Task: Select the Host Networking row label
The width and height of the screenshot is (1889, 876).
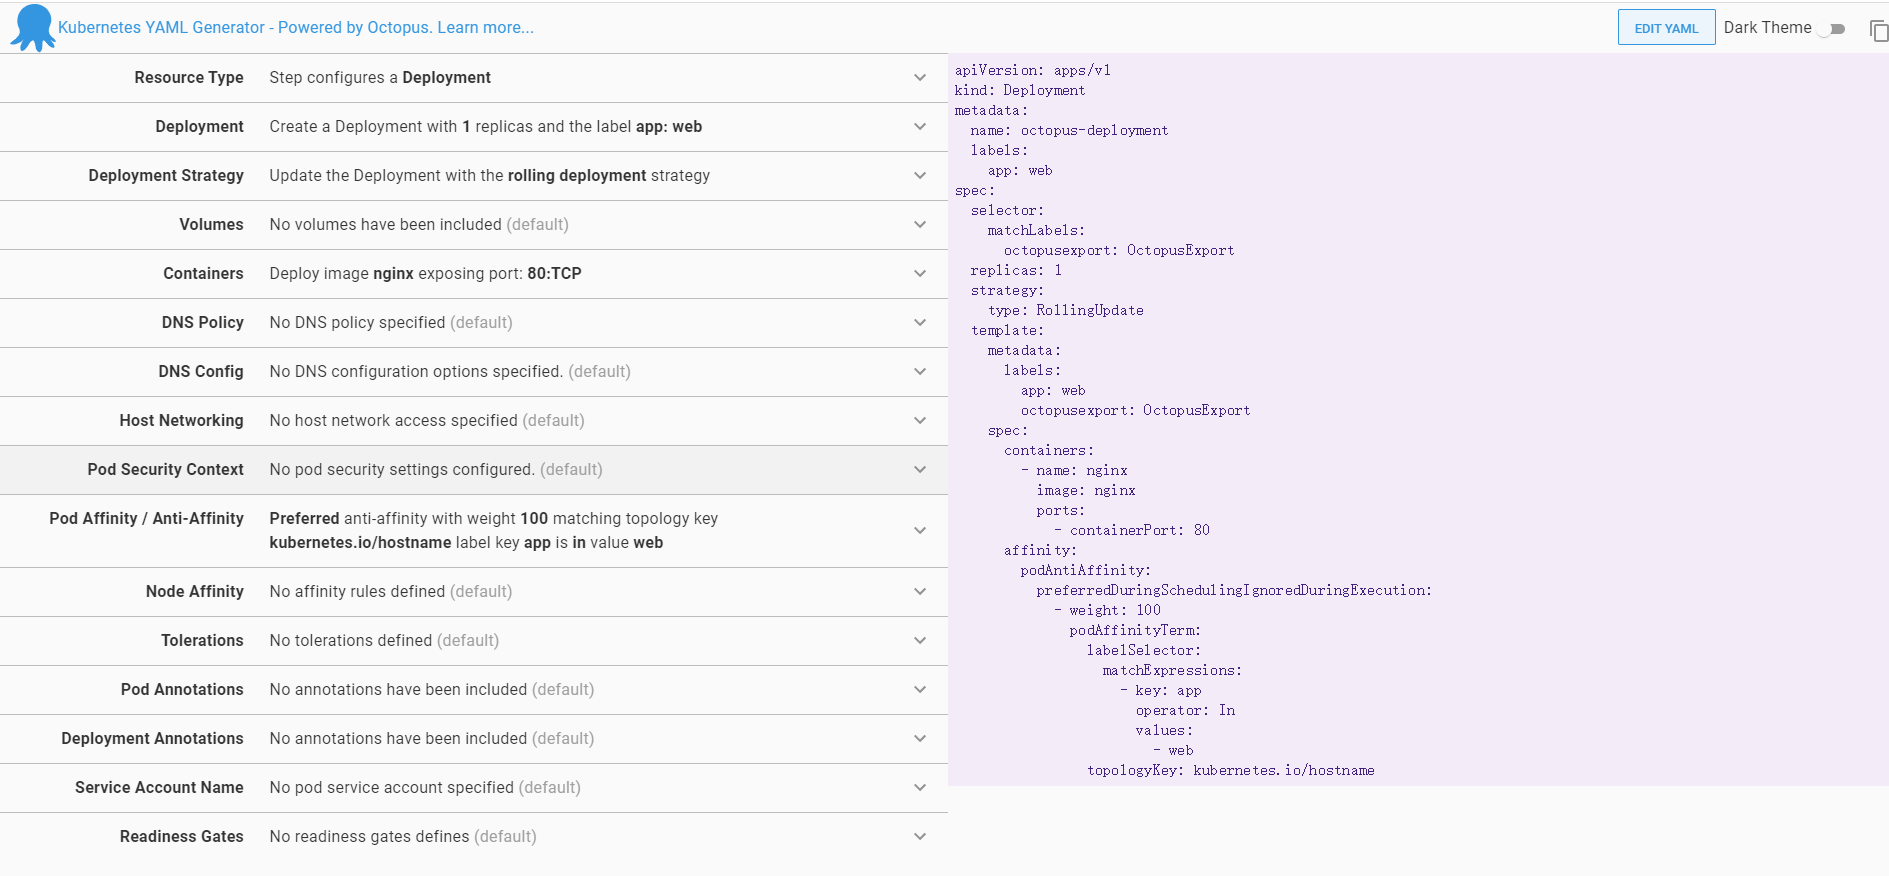Action: coord(181,421)
